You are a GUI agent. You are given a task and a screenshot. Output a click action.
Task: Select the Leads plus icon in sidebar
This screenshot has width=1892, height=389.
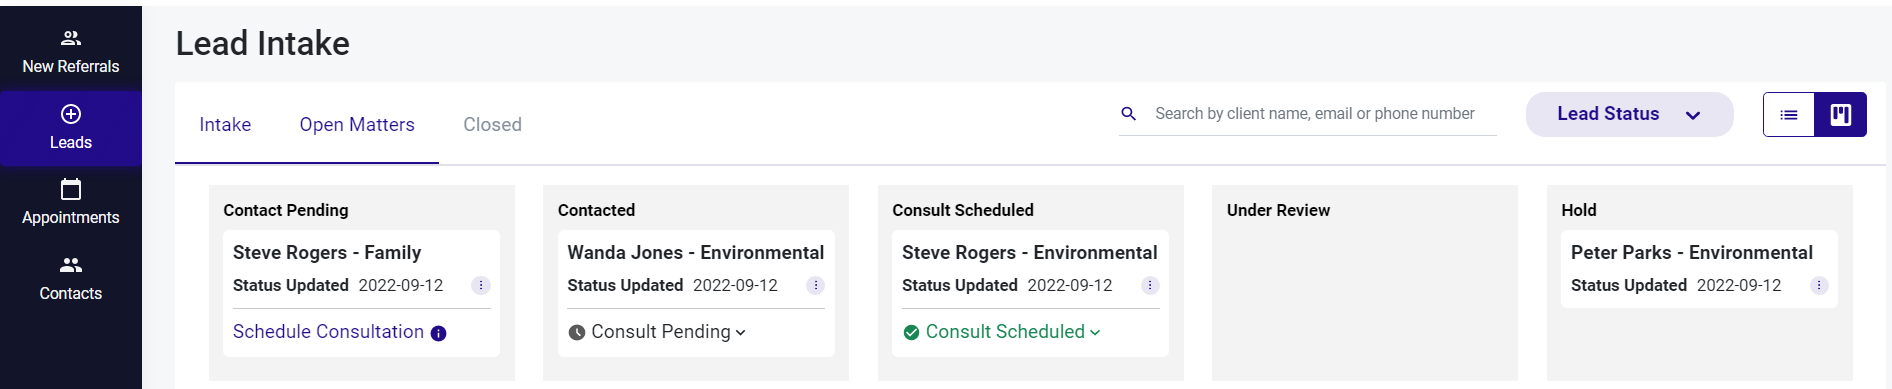71,114
